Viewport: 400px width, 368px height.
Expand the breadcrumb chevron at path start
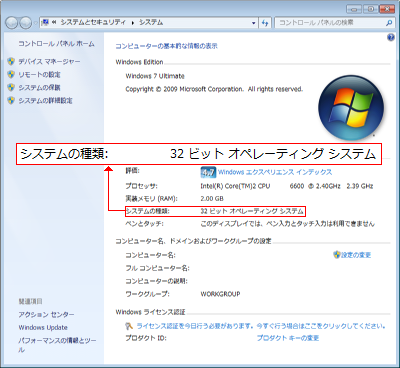[54, 23]
